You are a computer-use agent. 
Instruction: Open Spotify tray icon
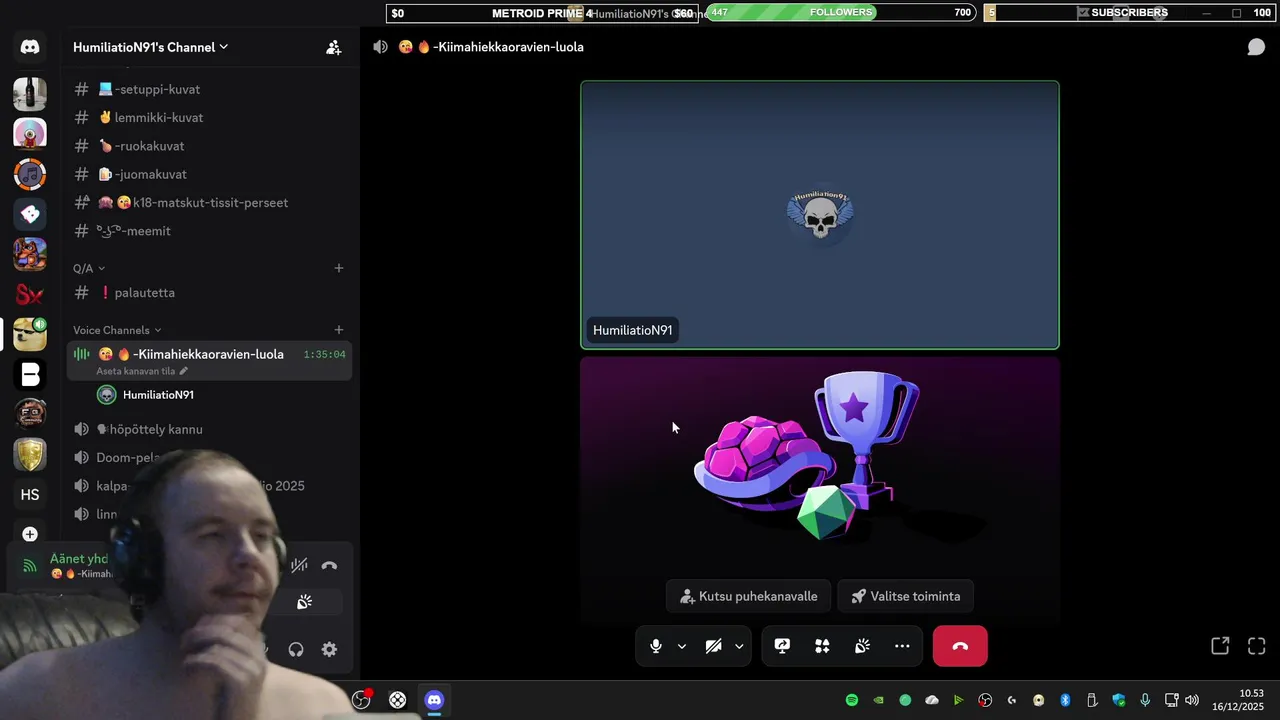[x=852, y=700]
